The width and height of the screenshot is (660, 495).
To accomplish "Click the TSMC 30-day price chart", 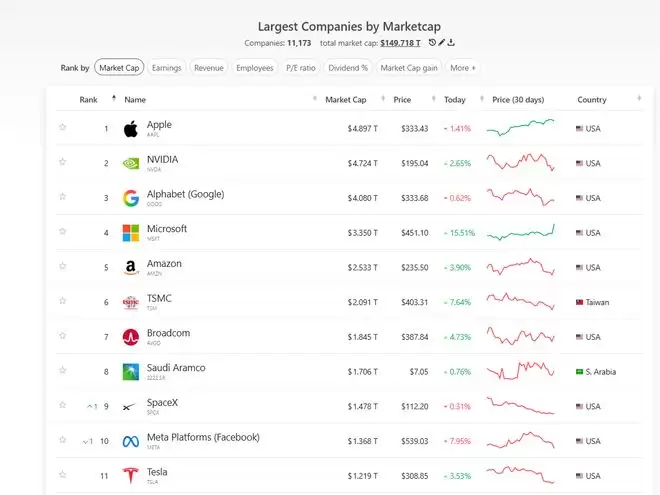I will 521,301.
